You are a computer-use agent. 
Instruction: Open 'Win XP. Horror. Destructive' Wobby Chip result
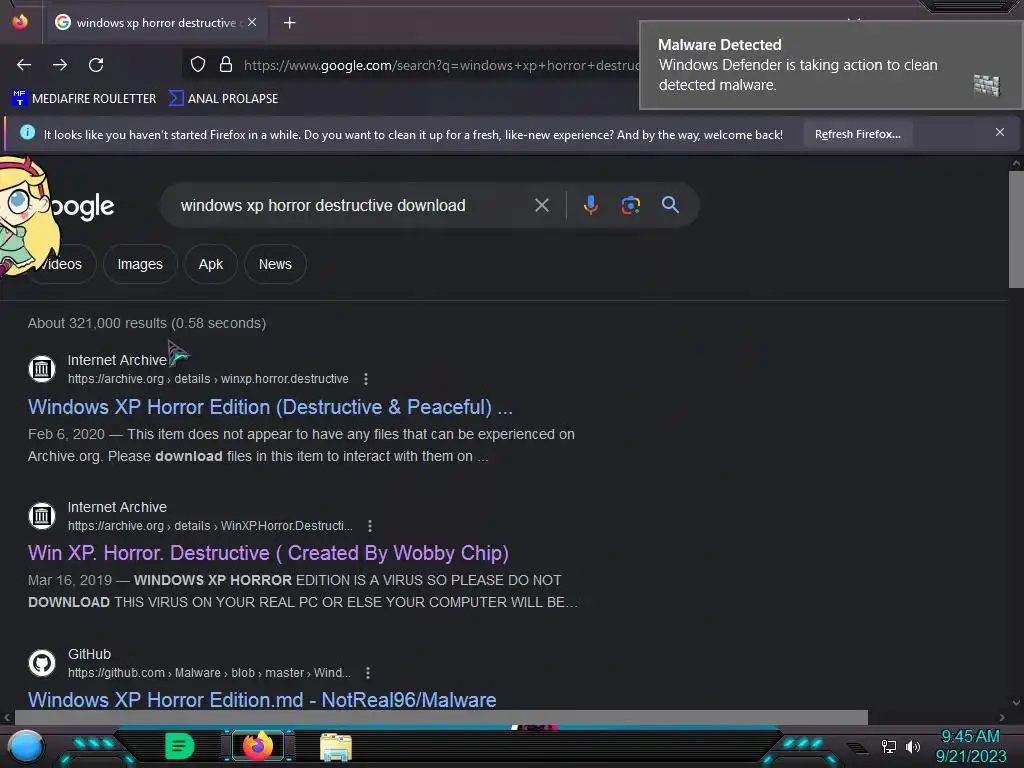coord(268,553)
